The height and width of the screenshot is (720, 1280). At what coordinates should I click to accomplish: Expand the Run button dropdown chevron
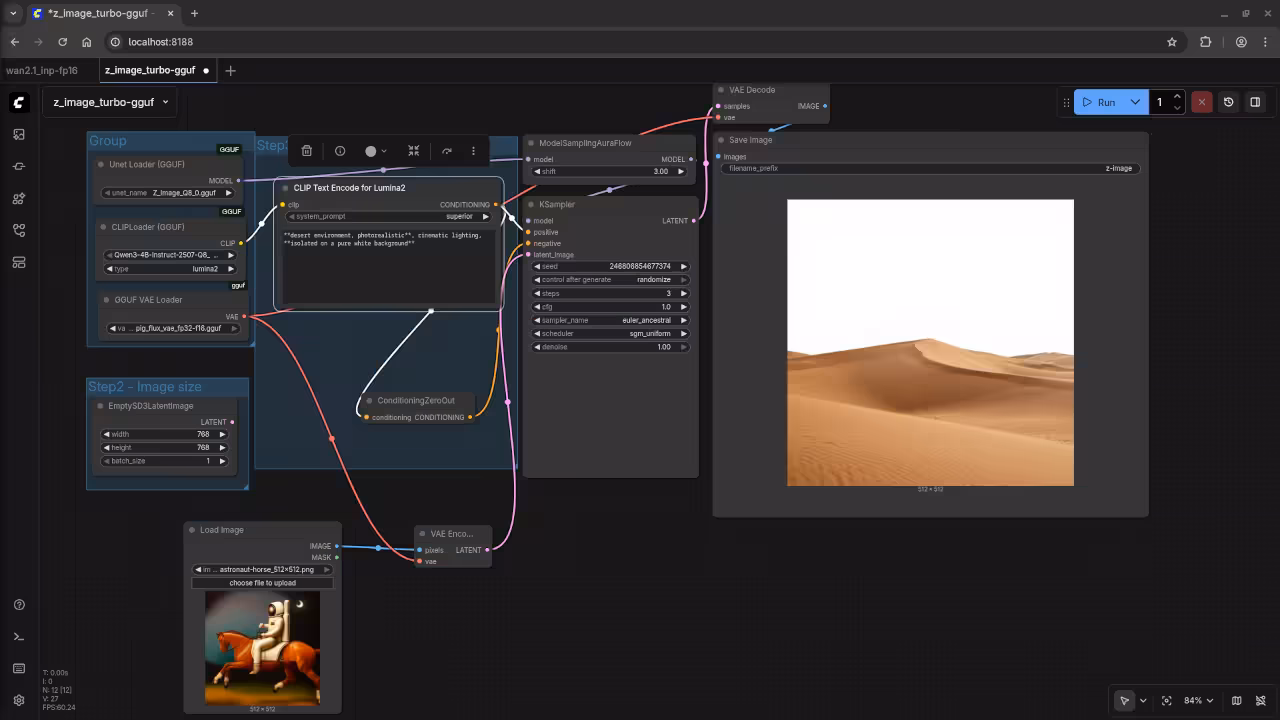(x=1135, y=102)
